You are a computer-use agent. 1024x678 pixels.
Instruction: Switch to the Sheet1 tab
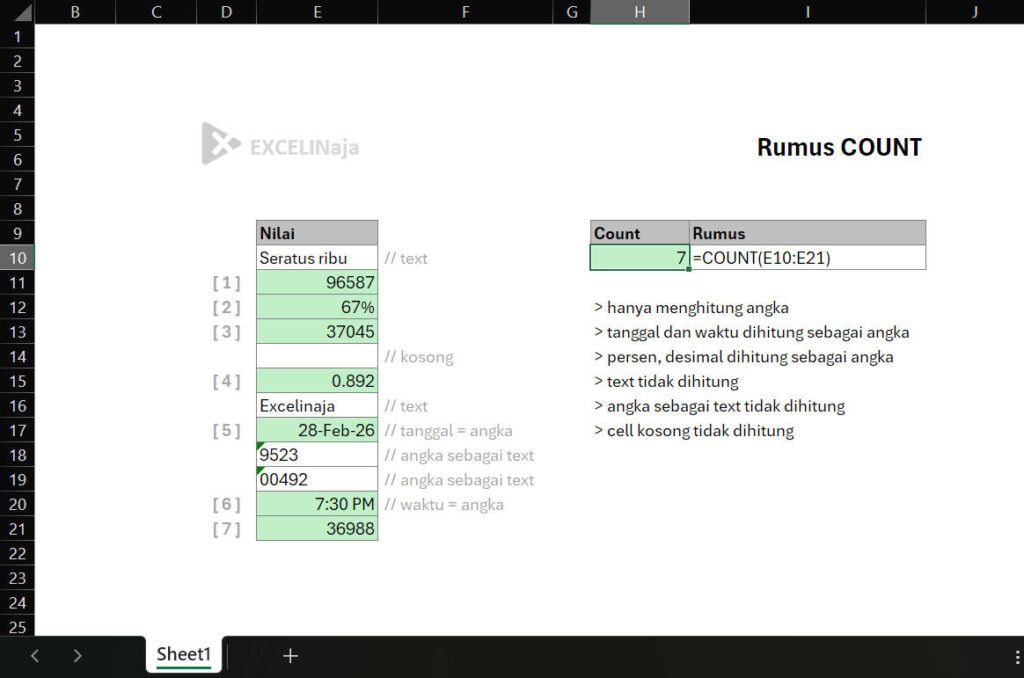click(183, 655)
